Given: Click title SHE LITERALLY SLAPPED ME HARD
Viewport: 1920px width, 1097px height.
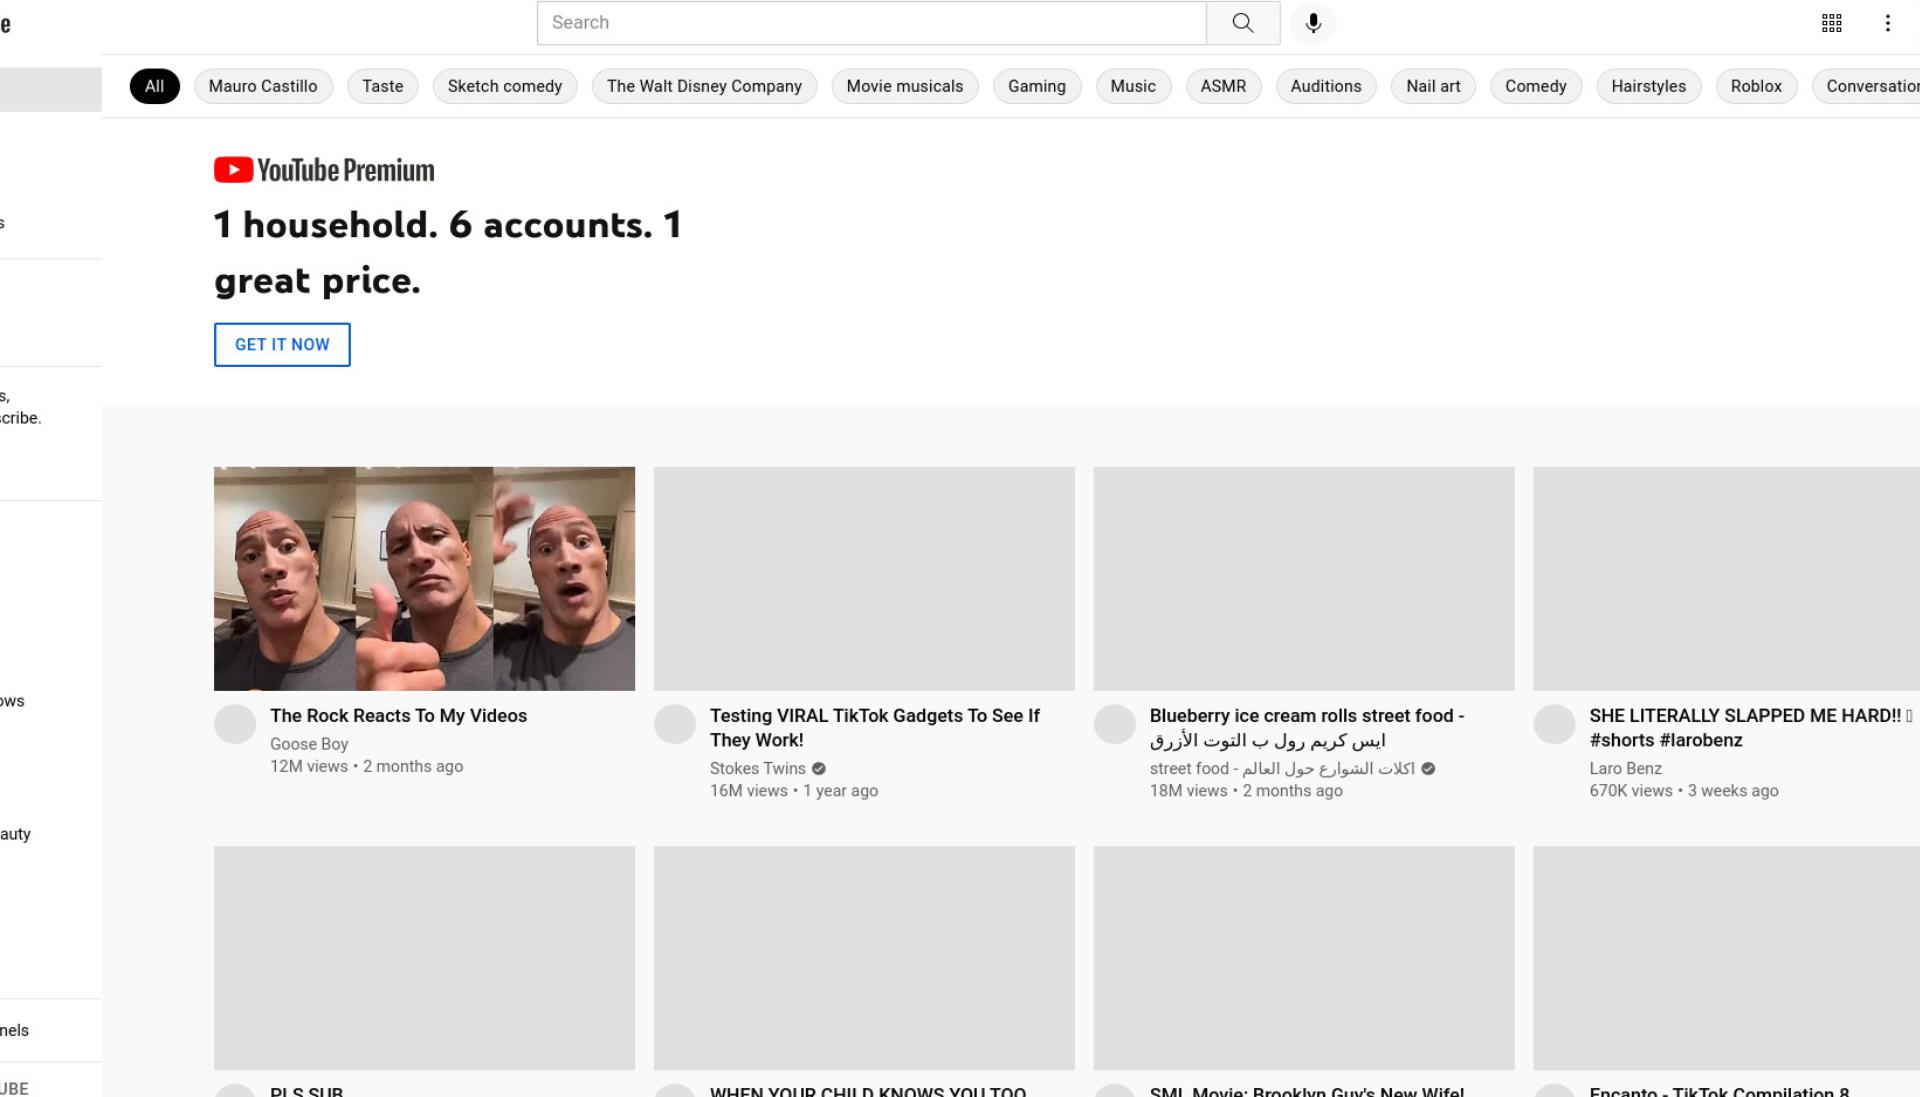Looking at the screenshot, I should point(1750,728).
